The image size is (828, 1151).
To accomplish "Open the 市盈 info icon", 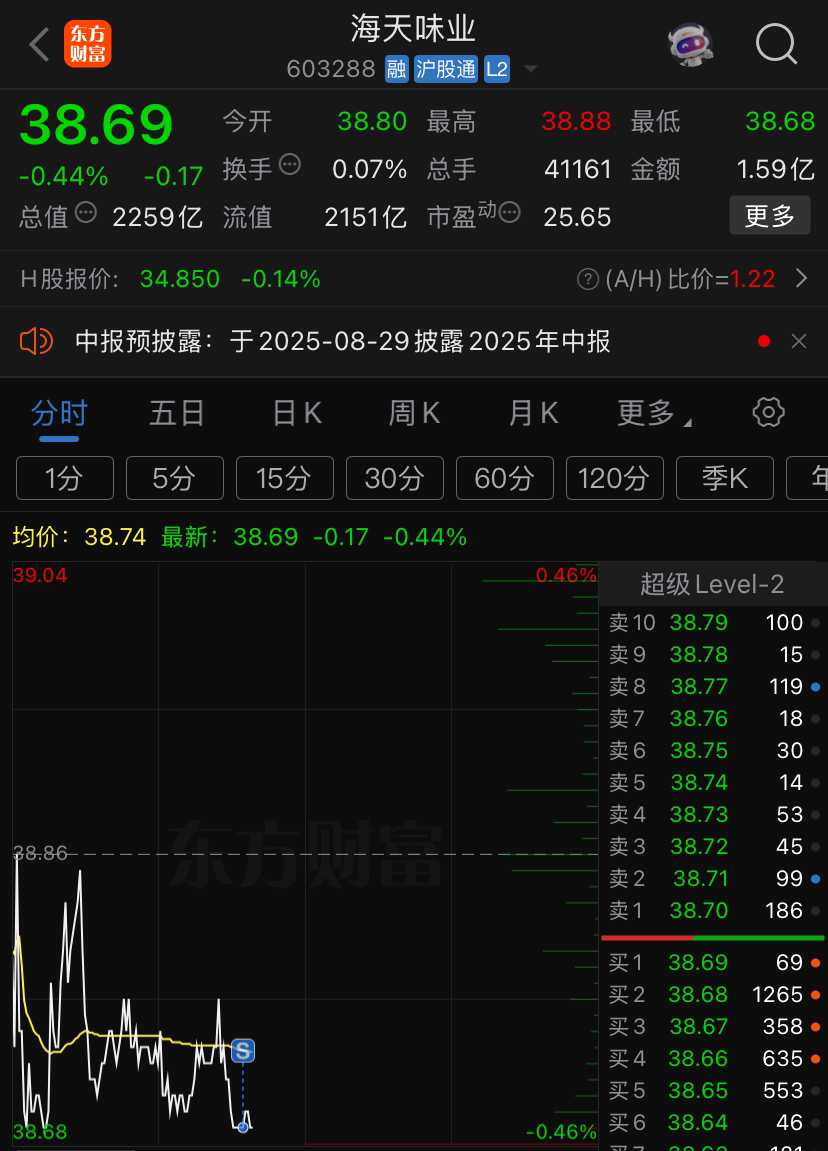I will point(509,213).
